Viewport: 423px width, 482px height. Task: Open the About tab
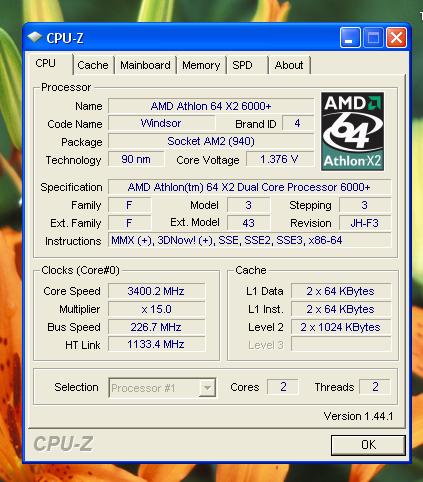[x=289, y=65]
